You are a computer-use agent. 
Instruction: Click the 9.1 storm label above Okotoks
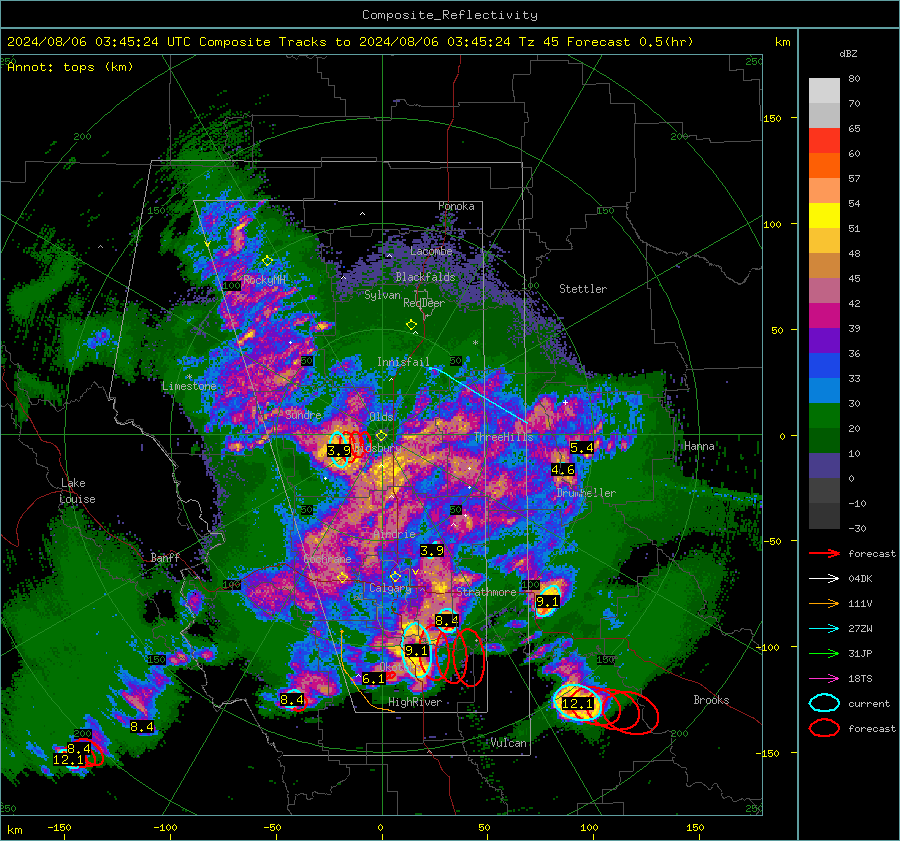pyautogui.click(x=416, y=650)
